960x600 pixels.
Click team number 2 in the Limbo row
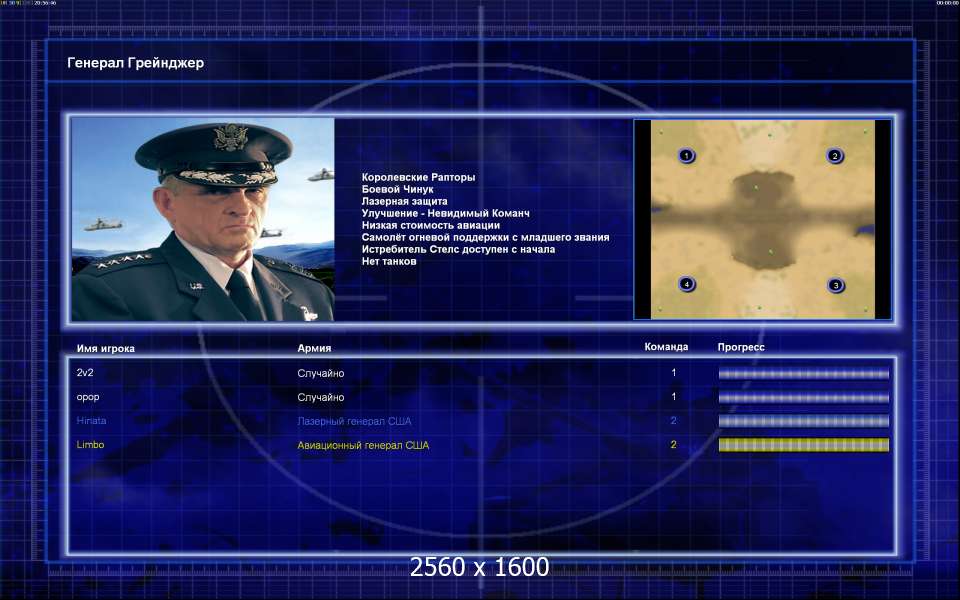[673, 444]
